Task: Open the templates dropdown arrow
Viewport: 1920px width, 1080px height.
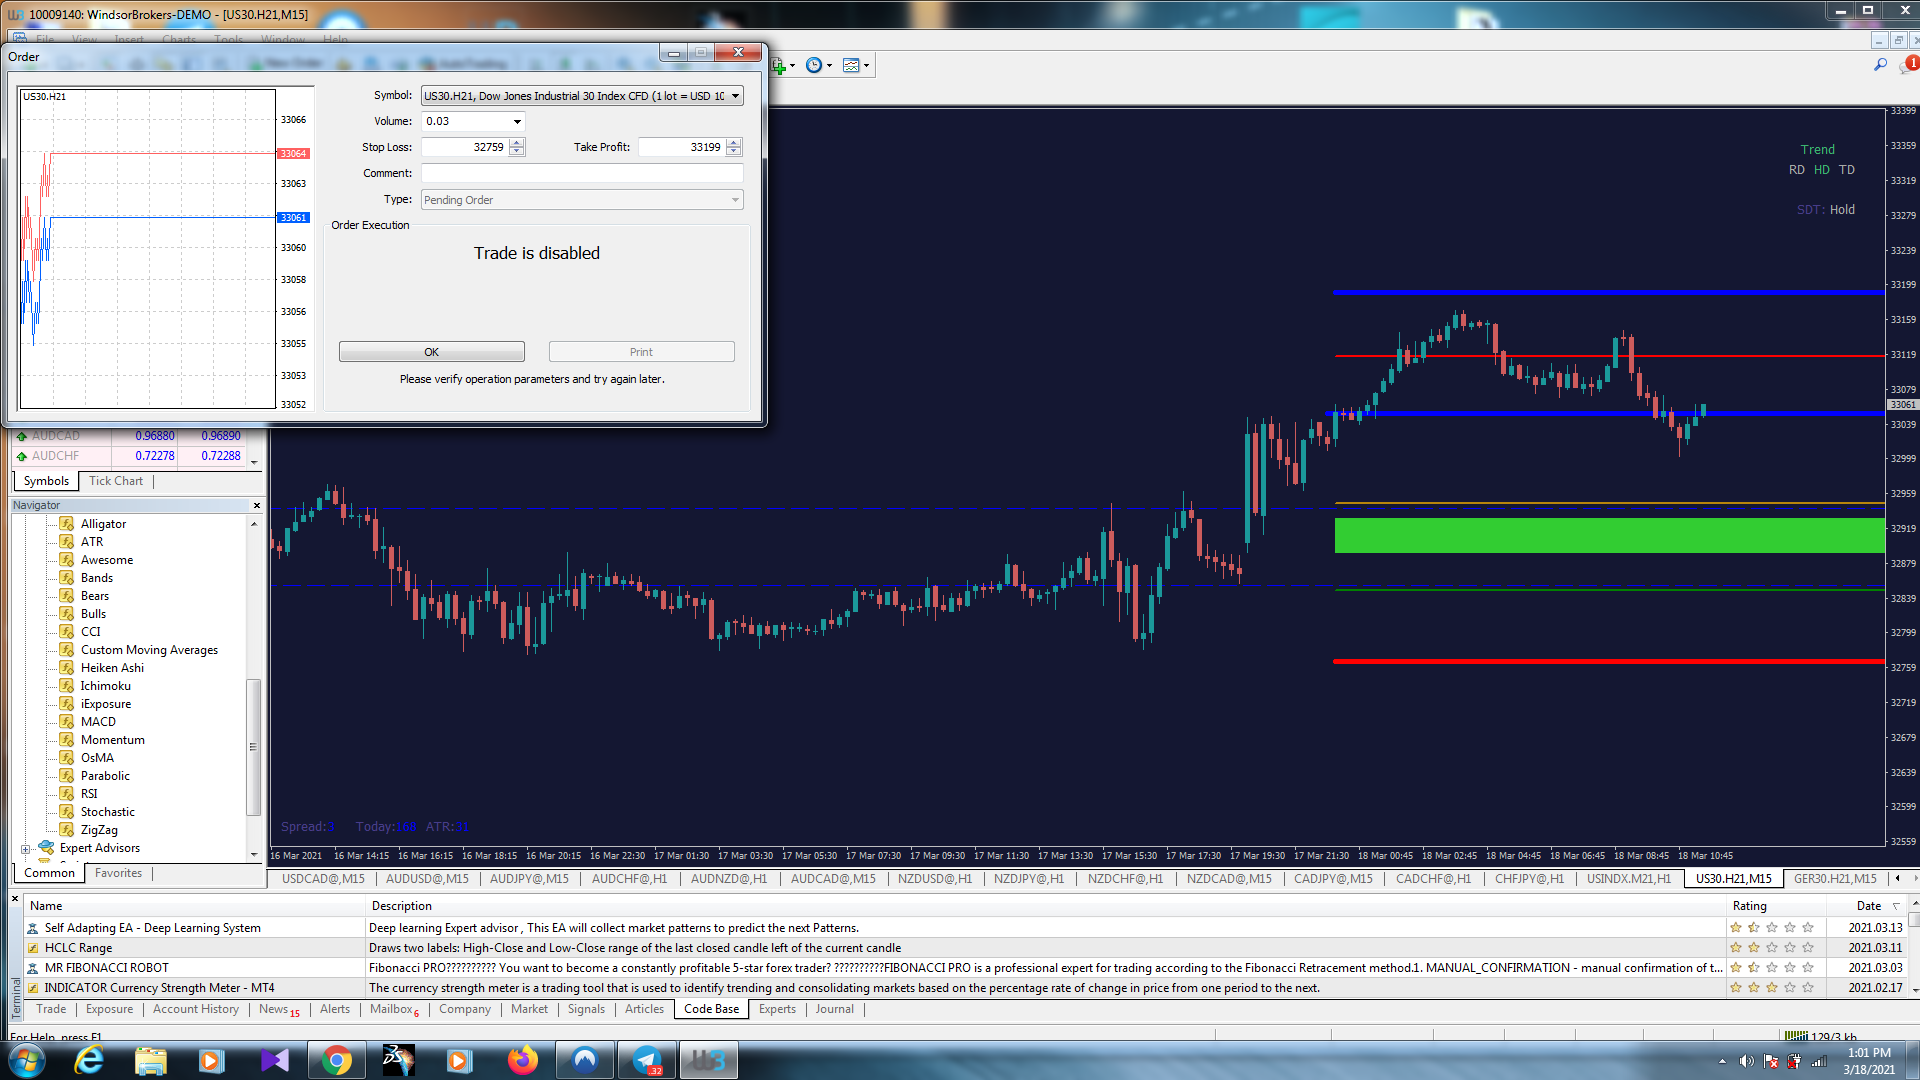Action: tap(866, 66)
